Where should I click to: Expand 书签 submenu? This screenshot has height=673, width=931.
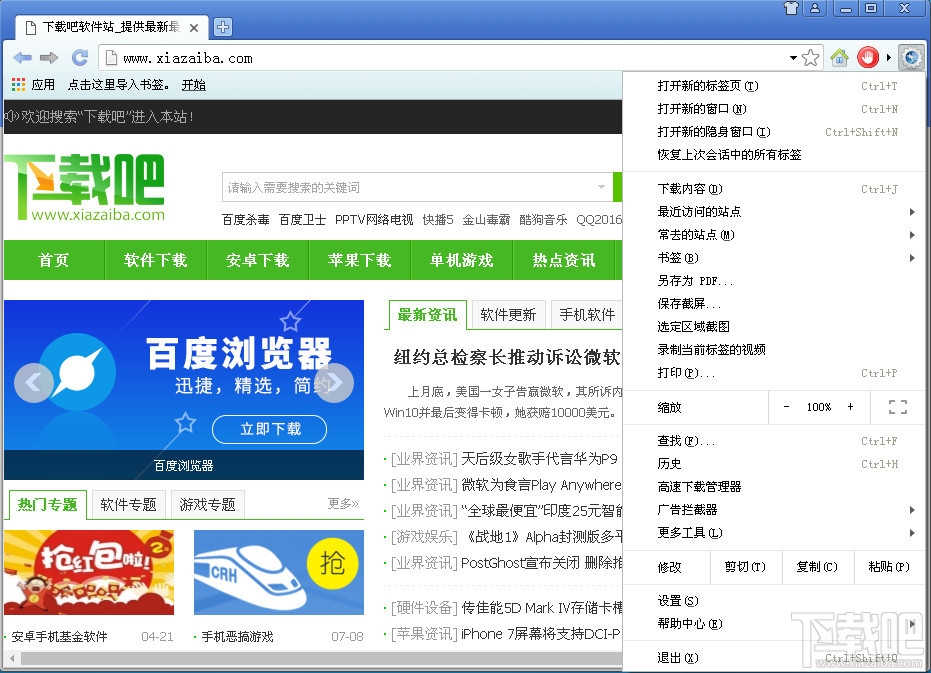click(912, 258)
